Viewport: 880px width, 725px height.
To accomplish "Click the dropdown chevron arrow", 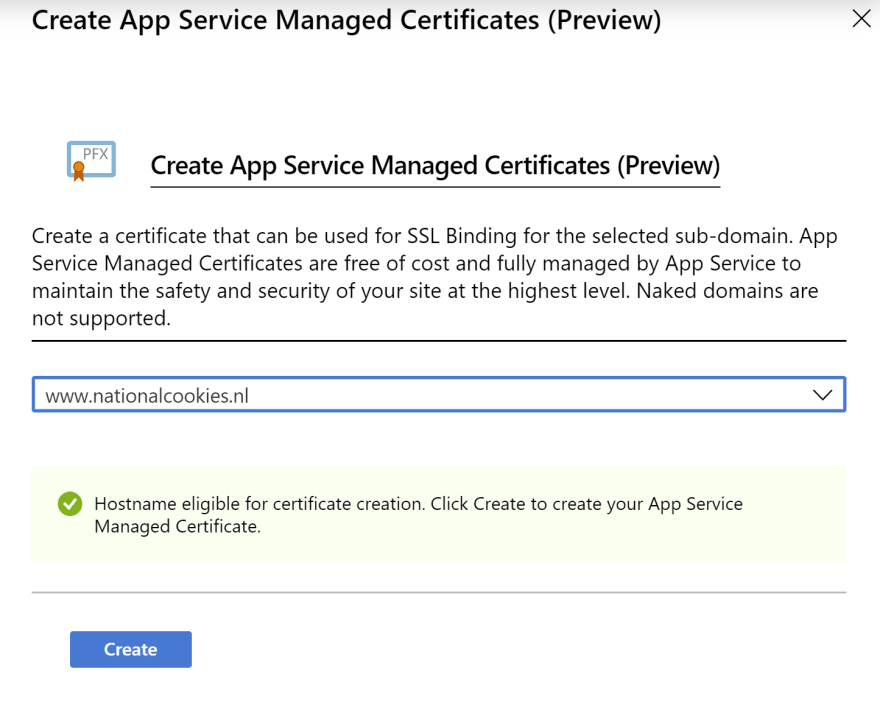I will coord(822,395).
